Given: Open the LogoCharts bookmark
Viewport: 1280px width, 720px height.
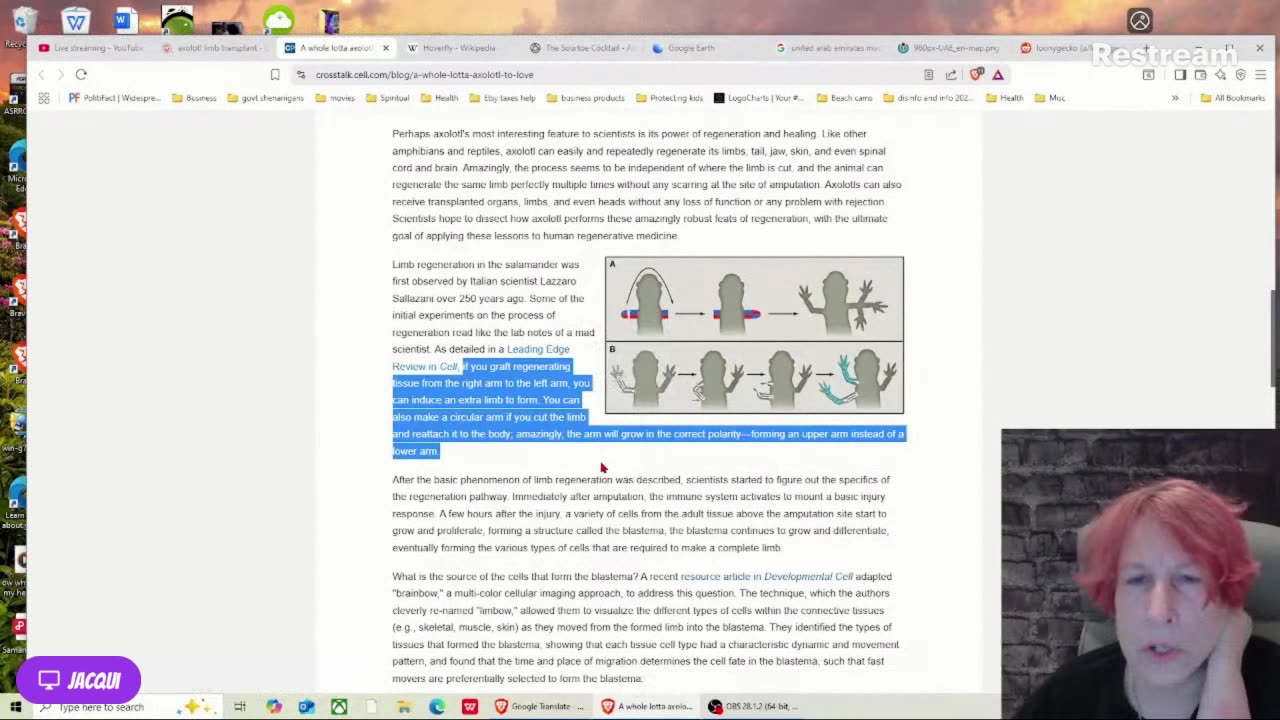Looking at the screenshot, I should pos(758,98).
